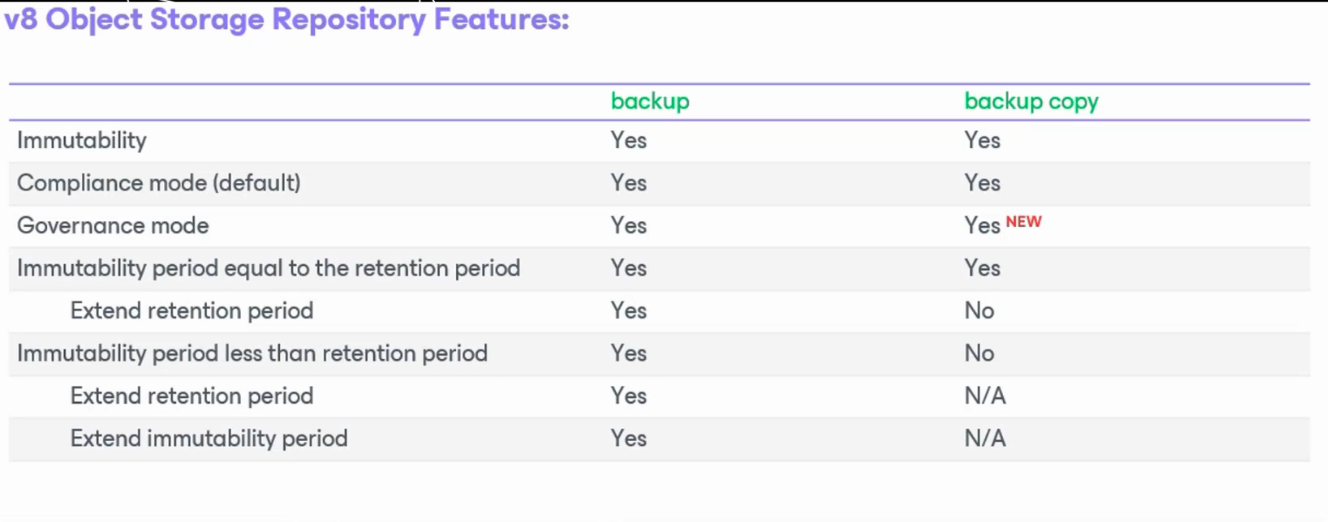Click the 'Immutability' row label
Screen dimensions: 1328x522
(x=82, y=140)
